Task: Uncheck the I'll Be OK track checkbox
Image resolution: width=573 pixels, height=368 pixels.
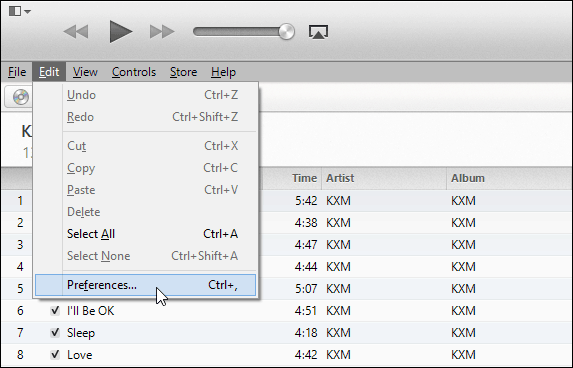Action: click(55, 311)
